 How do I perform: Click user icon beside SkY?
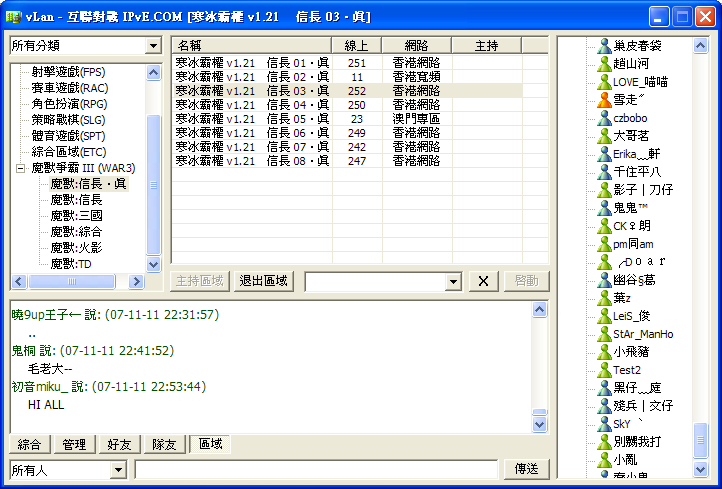tap(604, 424)
